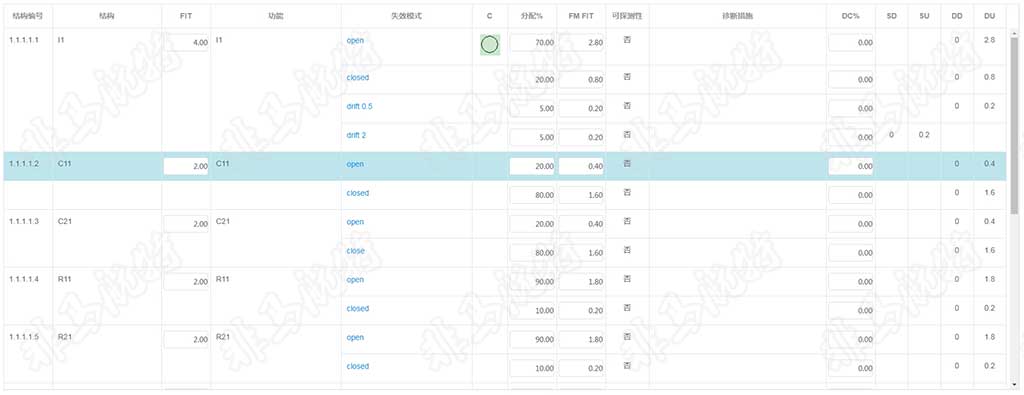Click the 'DU' column header
The width and height of the screenshot is (1024, 395).
989,16
